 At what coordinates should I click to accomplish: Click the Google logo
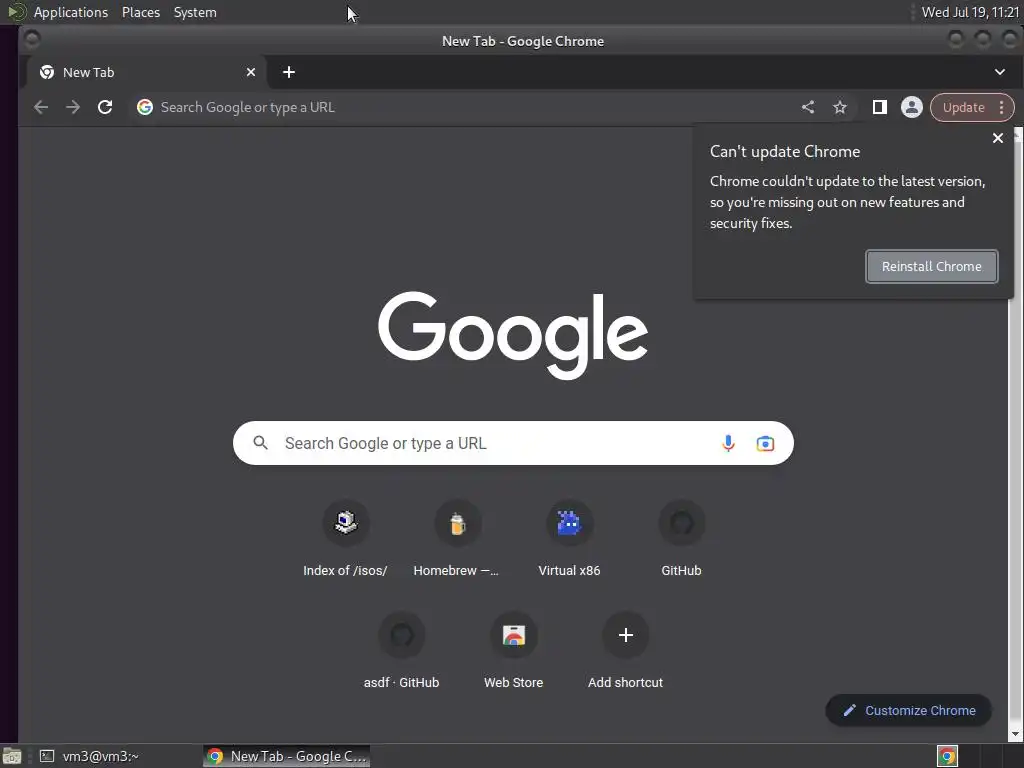(x=513, y=335)
